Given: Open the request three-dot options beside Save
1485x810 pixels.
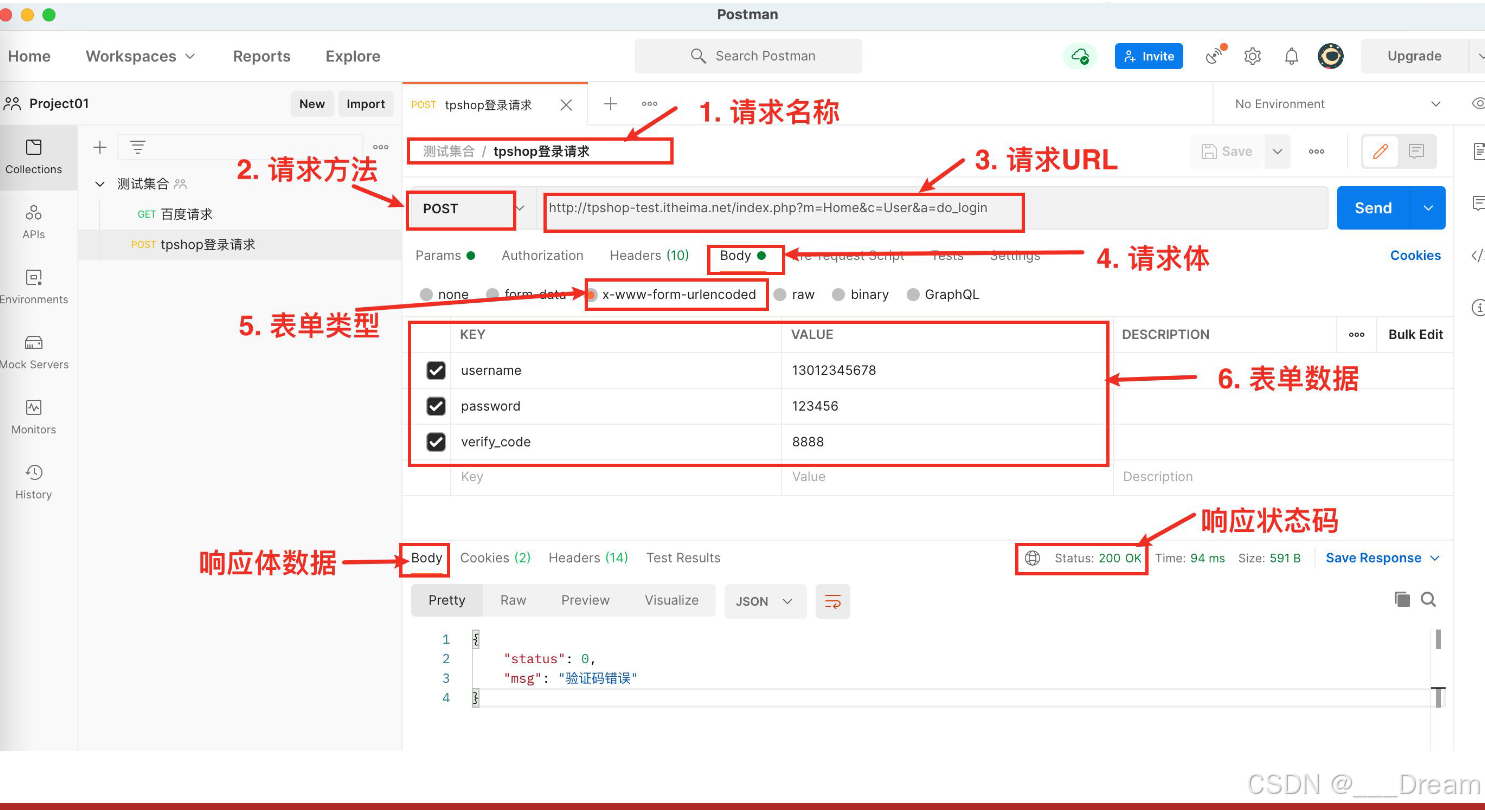Looking at the screenshot, I should (x=1317, y=152).
